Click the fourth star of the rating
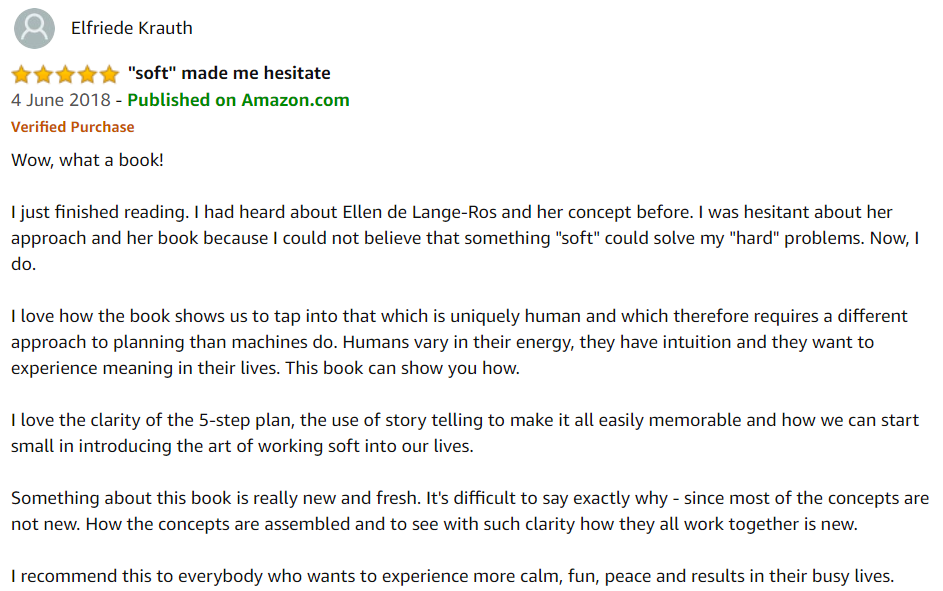 (87, 74)
